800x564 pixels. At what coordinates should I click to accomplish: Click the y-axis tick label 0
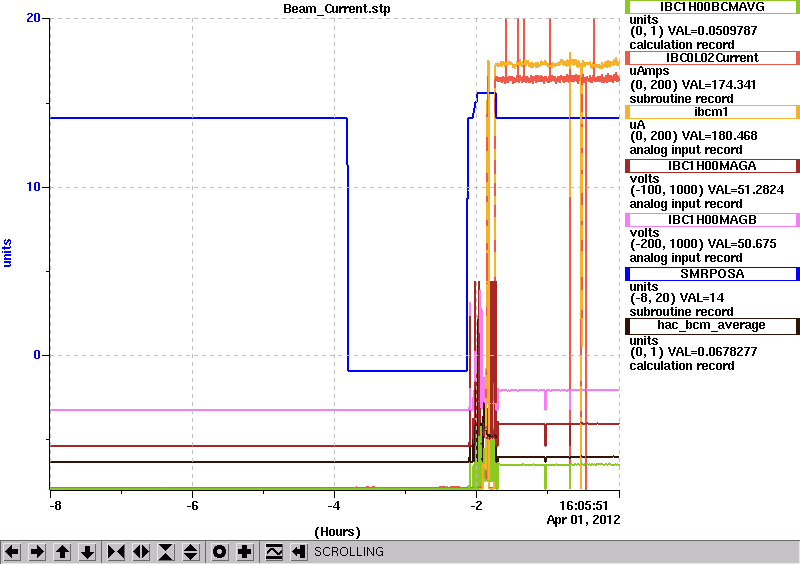[x=37, y=355]
